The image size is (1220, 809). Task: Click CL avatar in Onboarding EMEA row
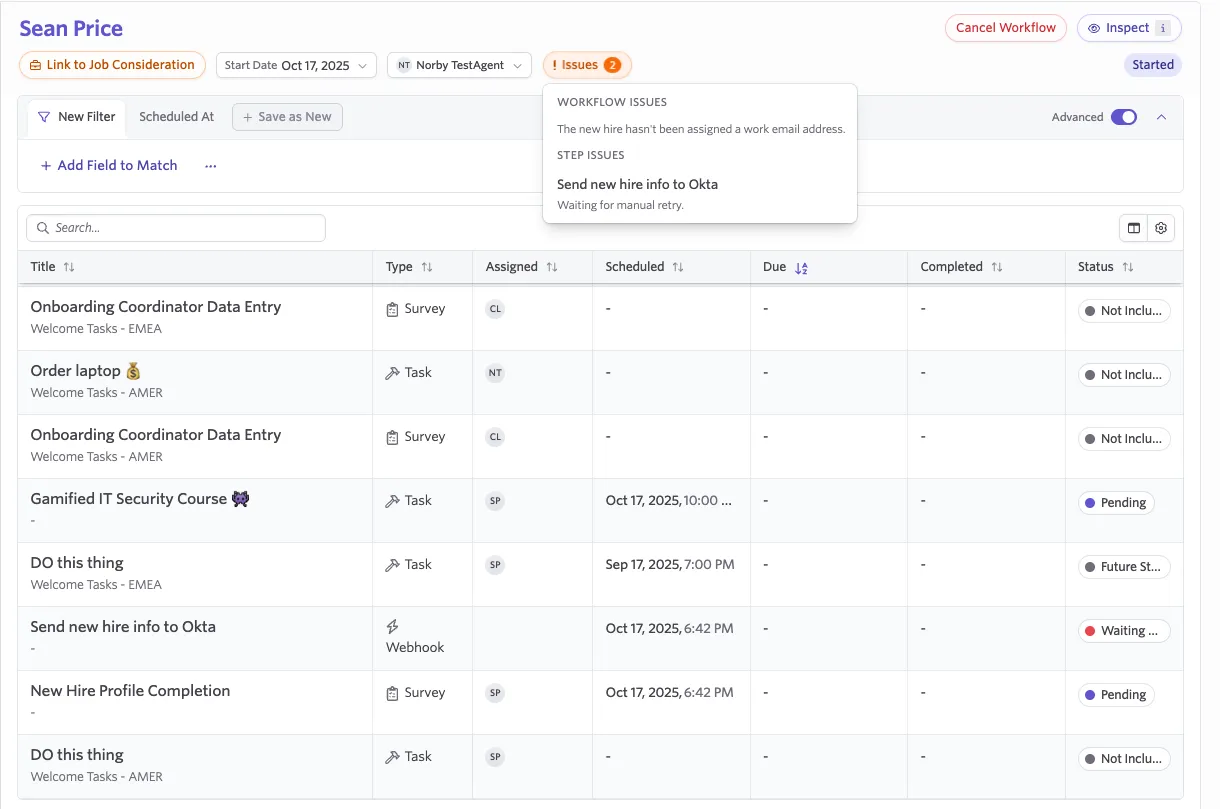click(495, 309)
